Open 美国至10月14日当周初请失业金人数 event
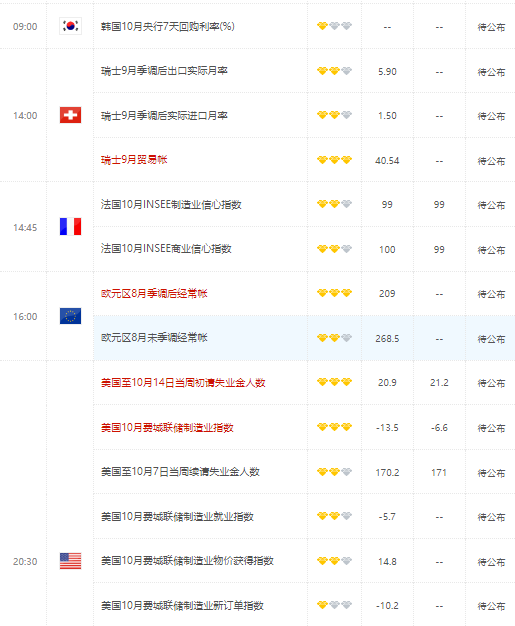 tap(183, 382)
